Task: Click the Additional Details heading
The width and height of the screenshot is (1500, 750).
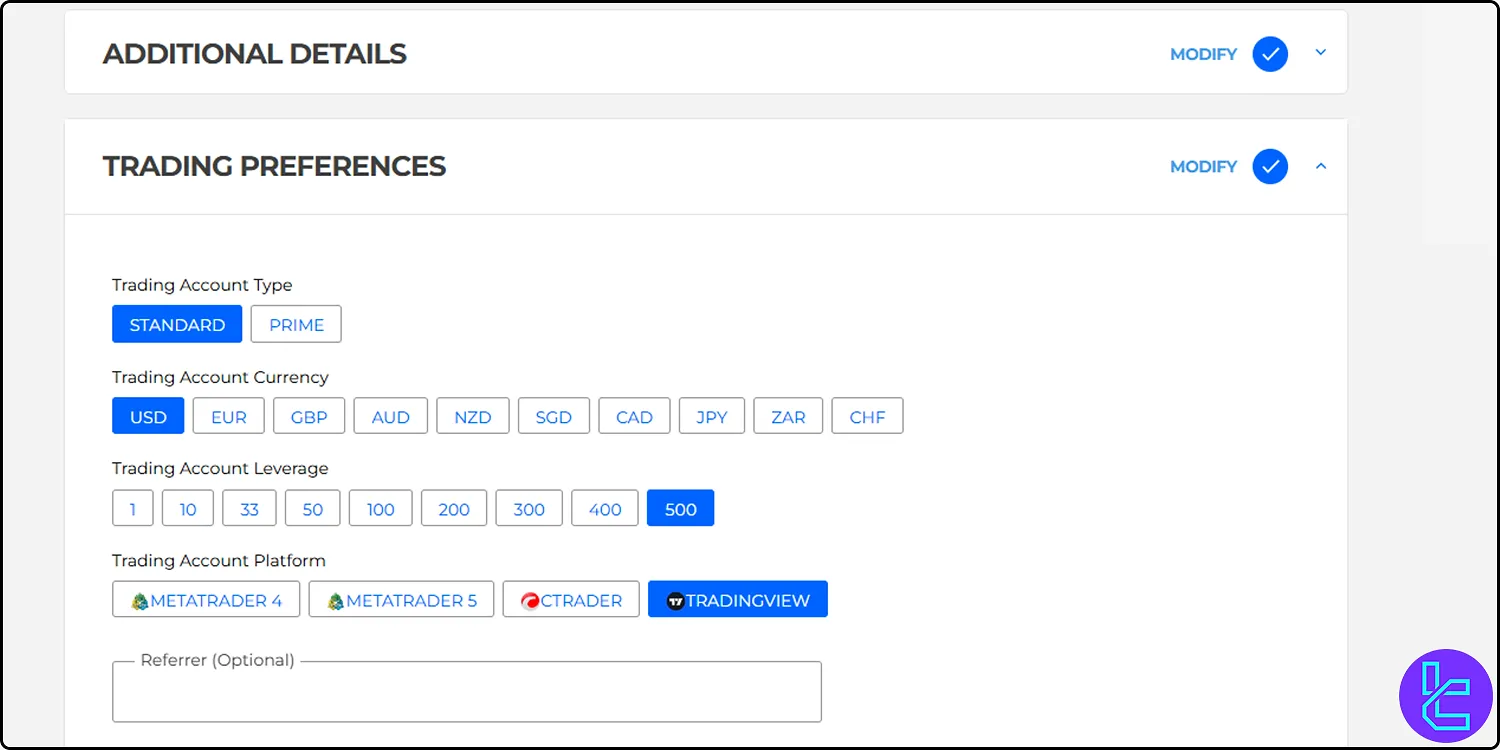Action: [x=254, y=54]
